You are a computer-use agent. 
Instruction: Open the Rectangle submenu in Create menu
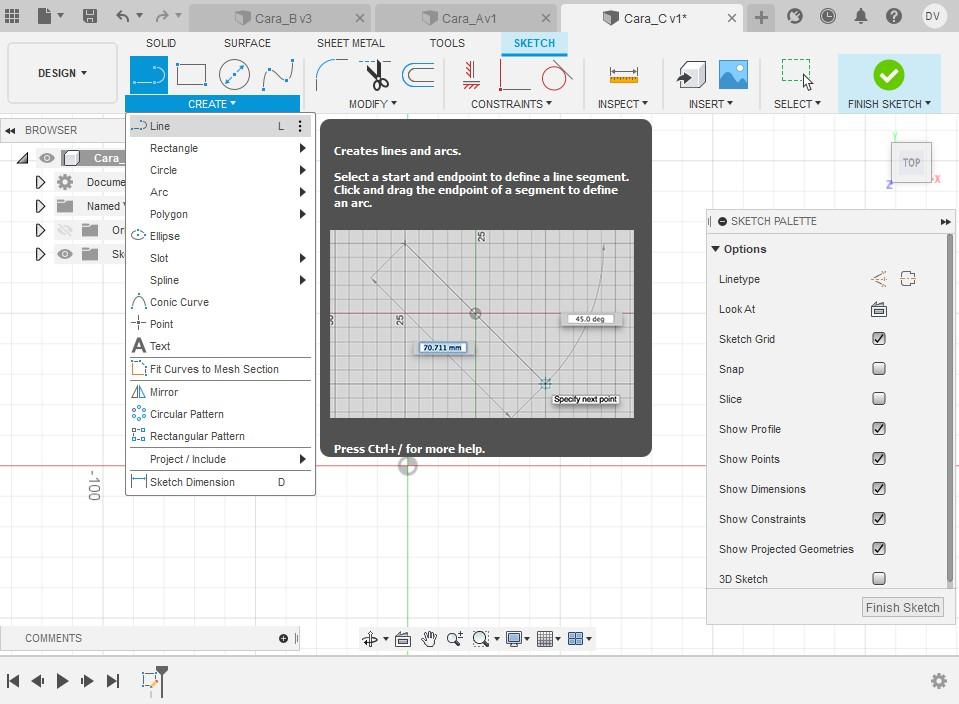click(x=220, y=148)
